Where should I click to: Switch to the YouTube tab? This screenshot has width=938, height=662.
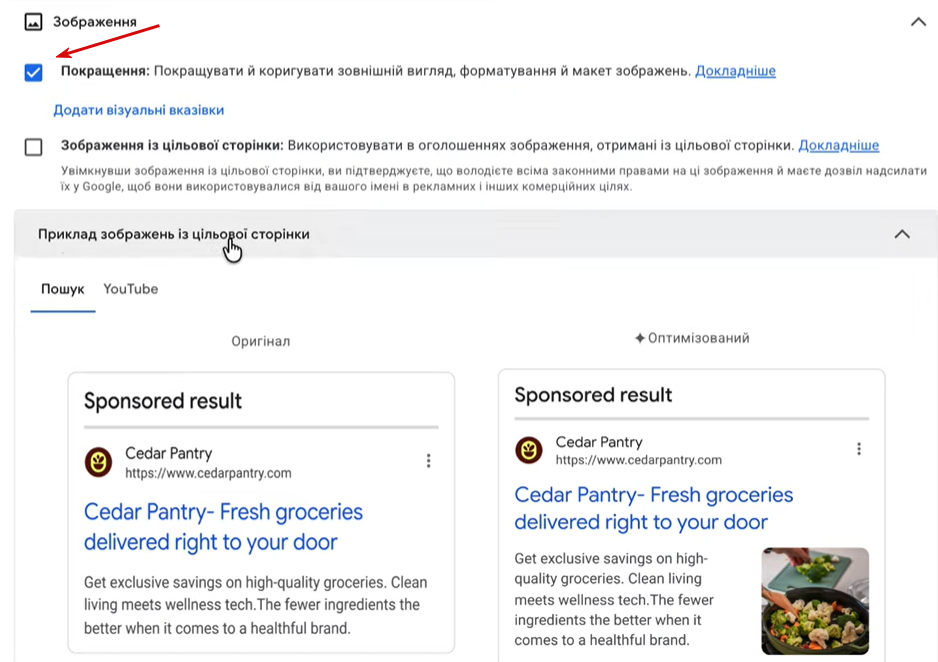131,289
